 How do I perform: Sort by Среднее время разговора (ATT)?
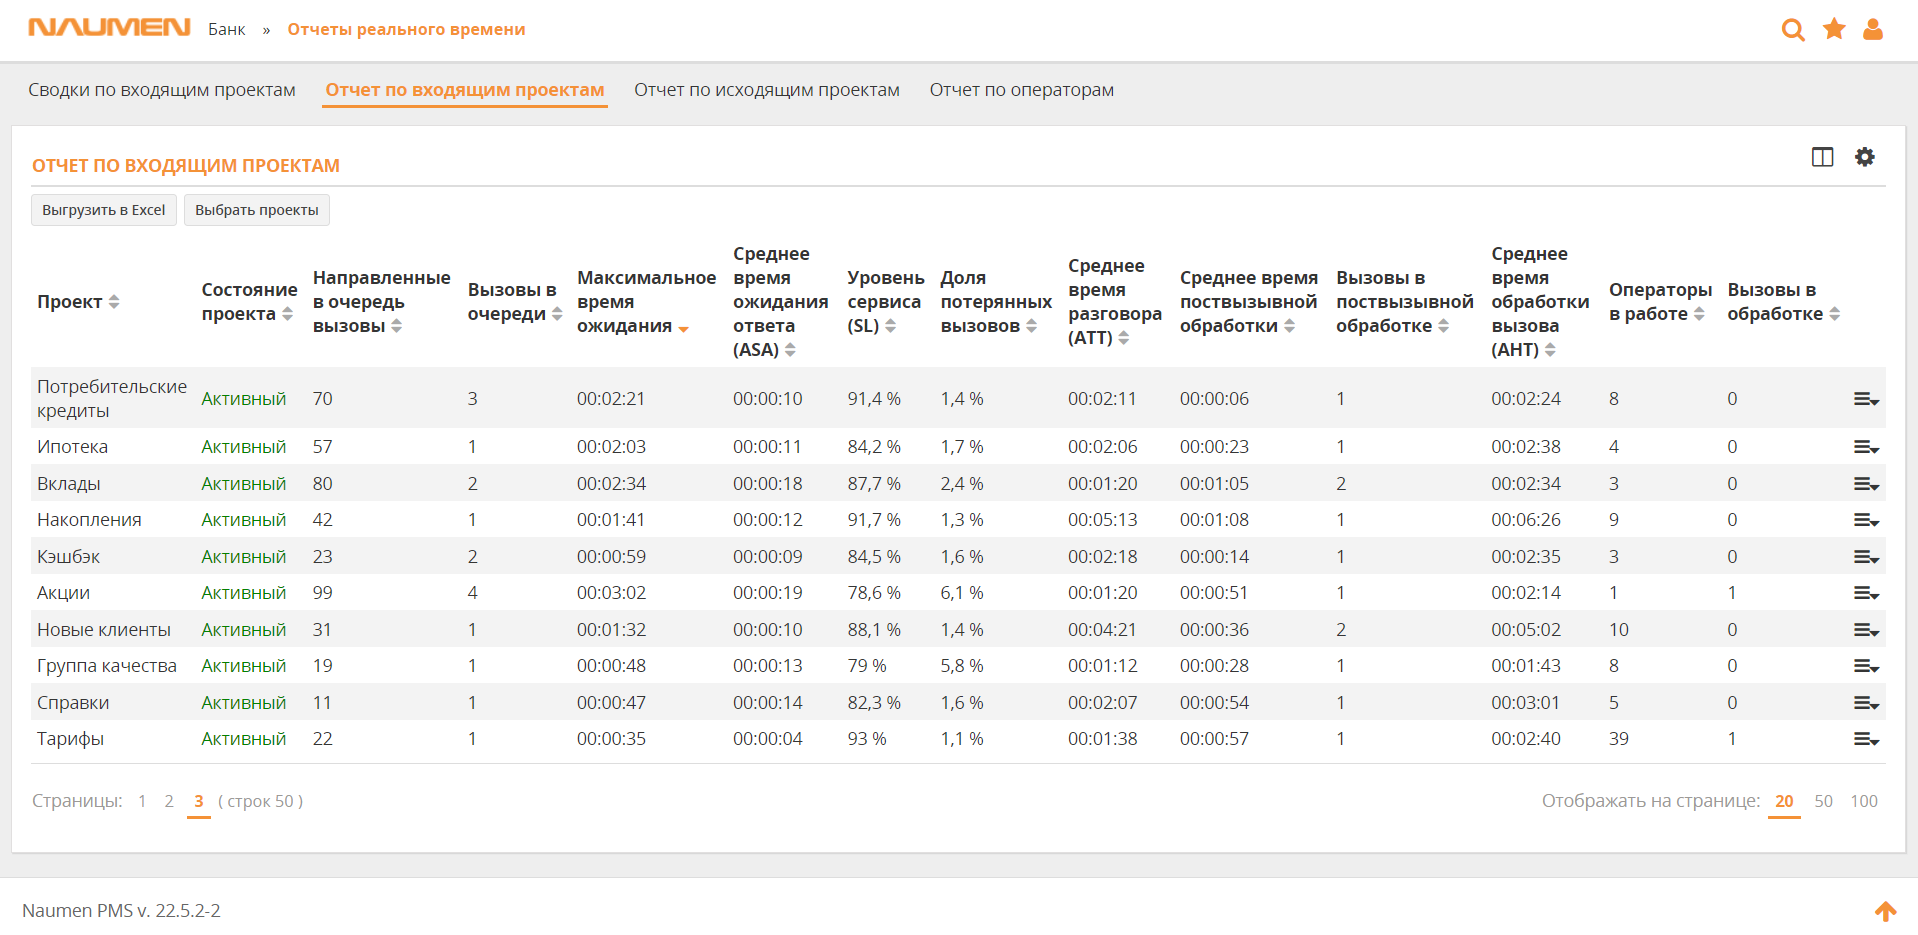pyautogui.click(x=1114, y=302)
